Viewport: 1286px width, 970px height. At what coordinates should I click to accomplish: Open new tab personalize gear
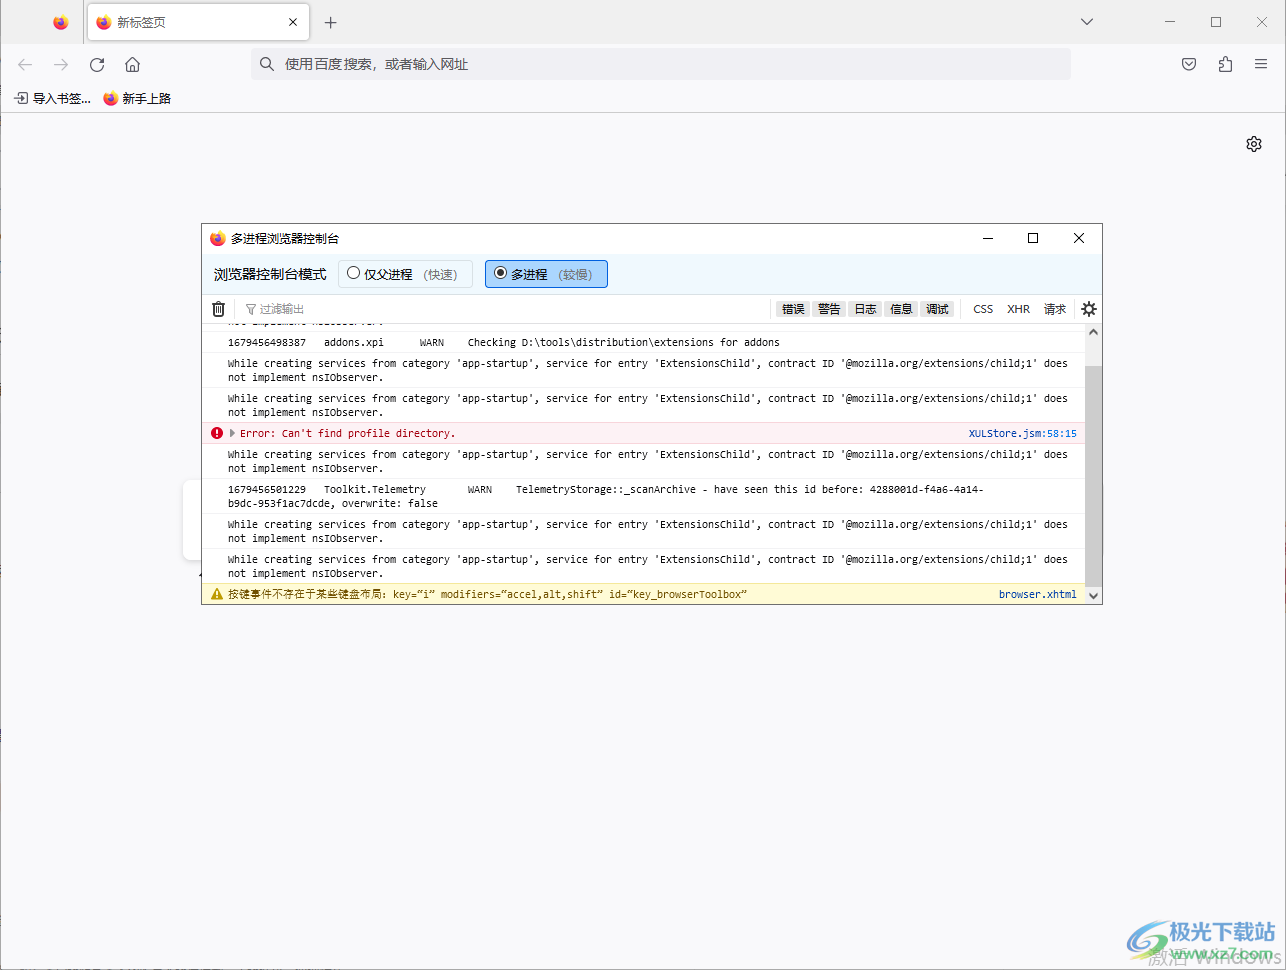point(1254,144)
